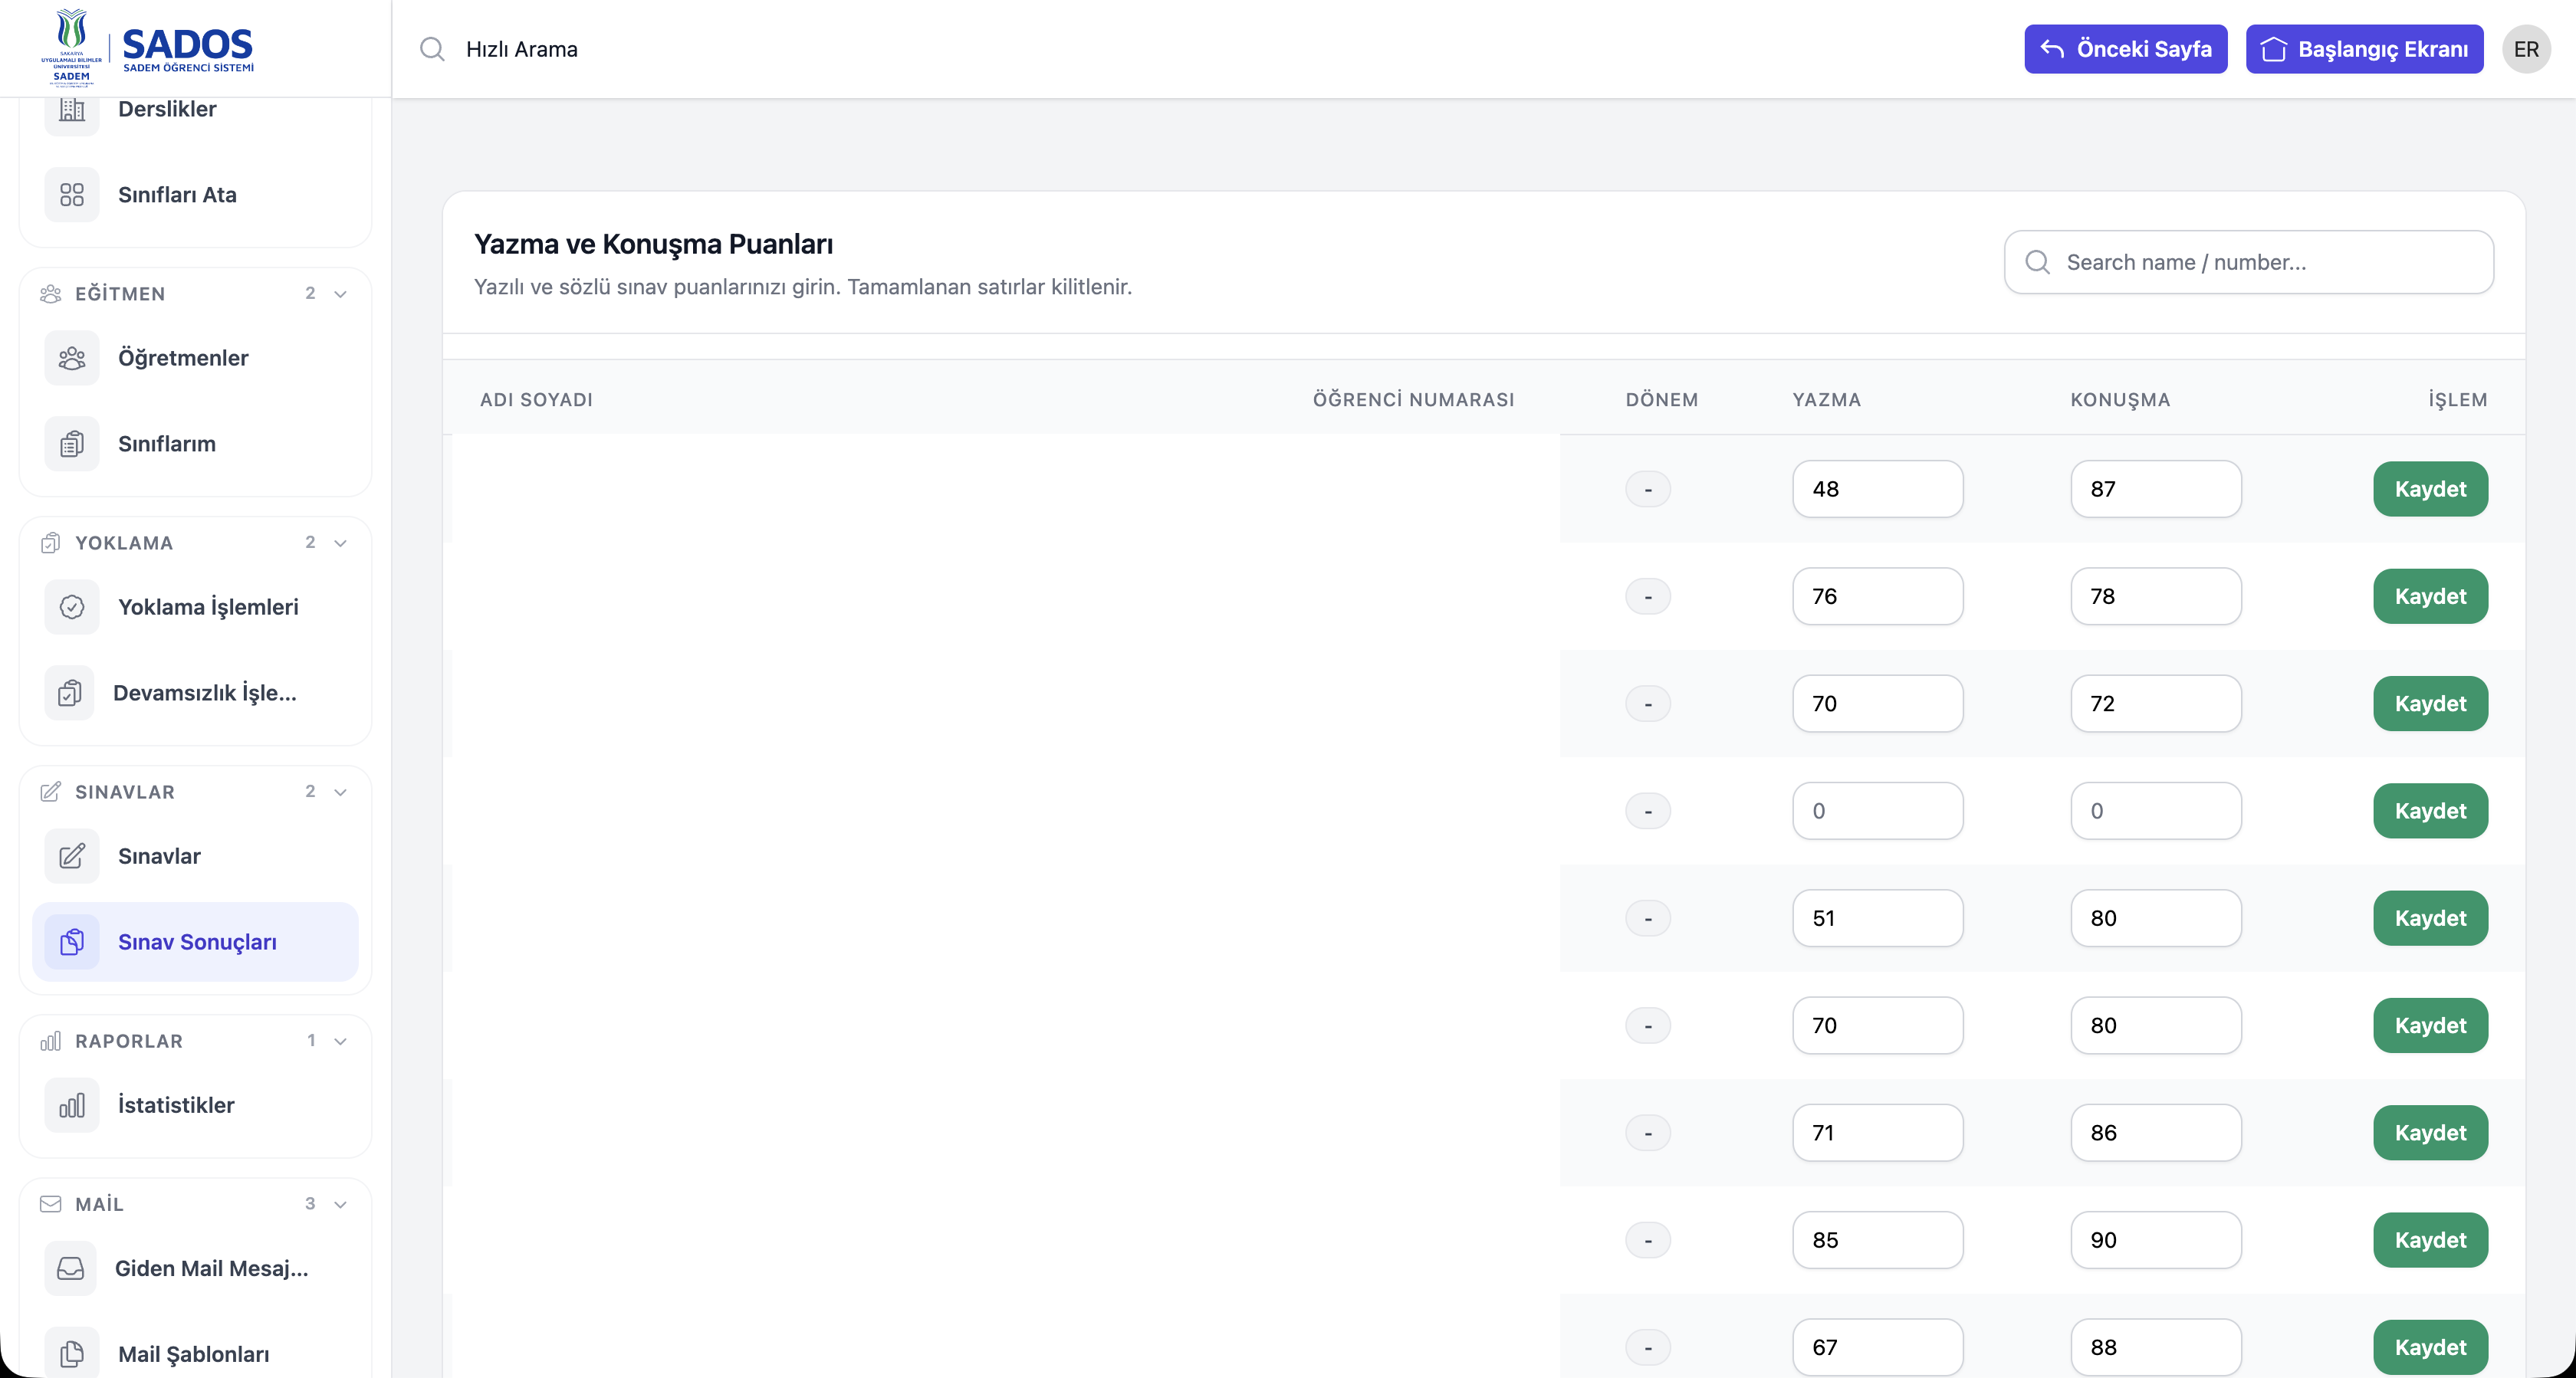Collapse the EĞİTMEN section chevron

point(340,294)
